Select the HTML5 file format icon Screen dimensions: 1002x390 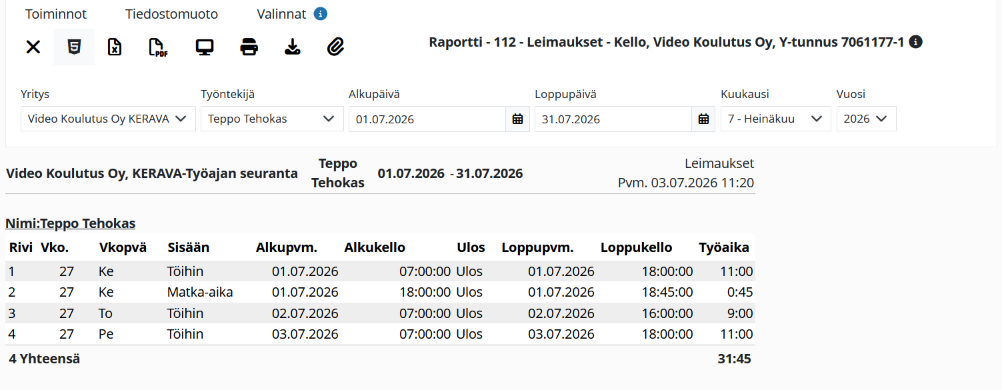(74, 47)
